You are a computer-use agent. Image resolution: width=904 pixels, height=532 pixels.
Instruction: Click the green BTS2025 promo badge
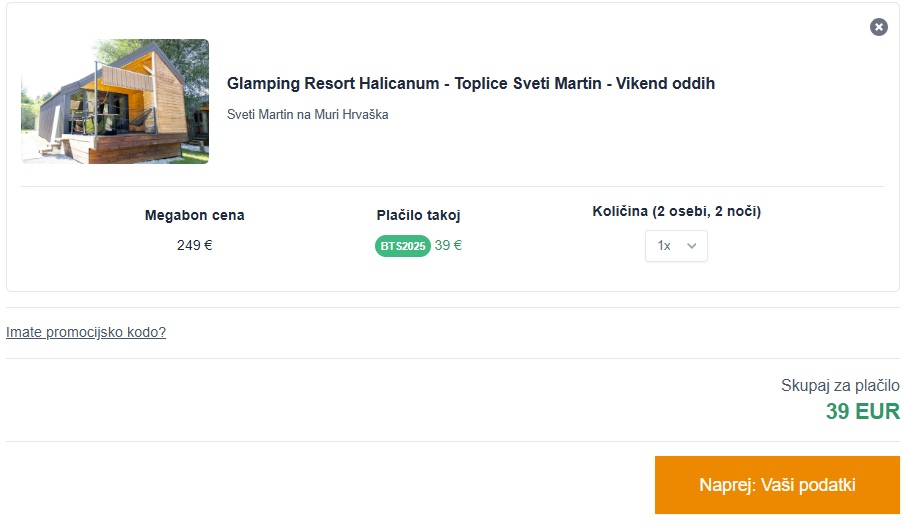[402, 246]
